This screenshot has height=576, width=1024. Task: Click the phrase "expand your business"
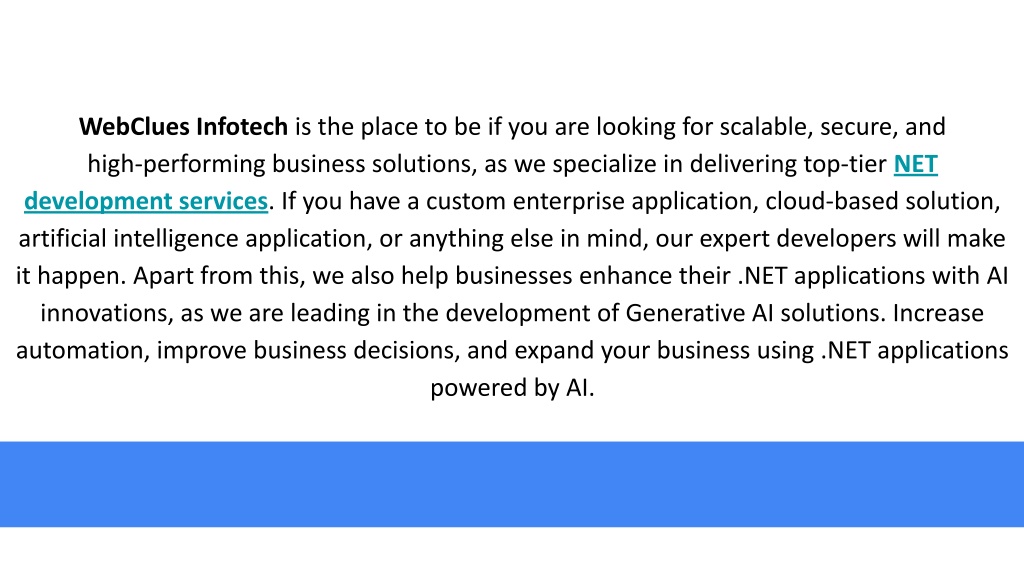tap(632, 350)
